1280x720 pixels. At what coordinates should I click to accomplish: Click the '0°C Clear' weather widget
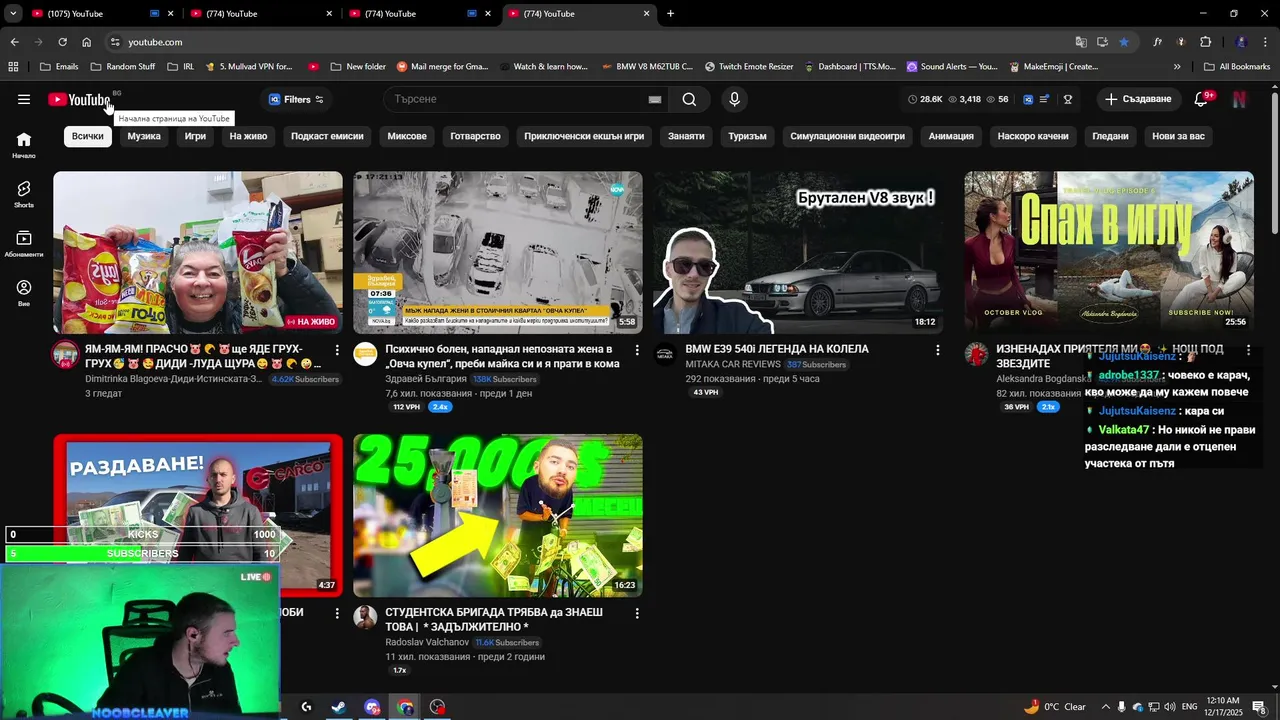pos(1055,707)
